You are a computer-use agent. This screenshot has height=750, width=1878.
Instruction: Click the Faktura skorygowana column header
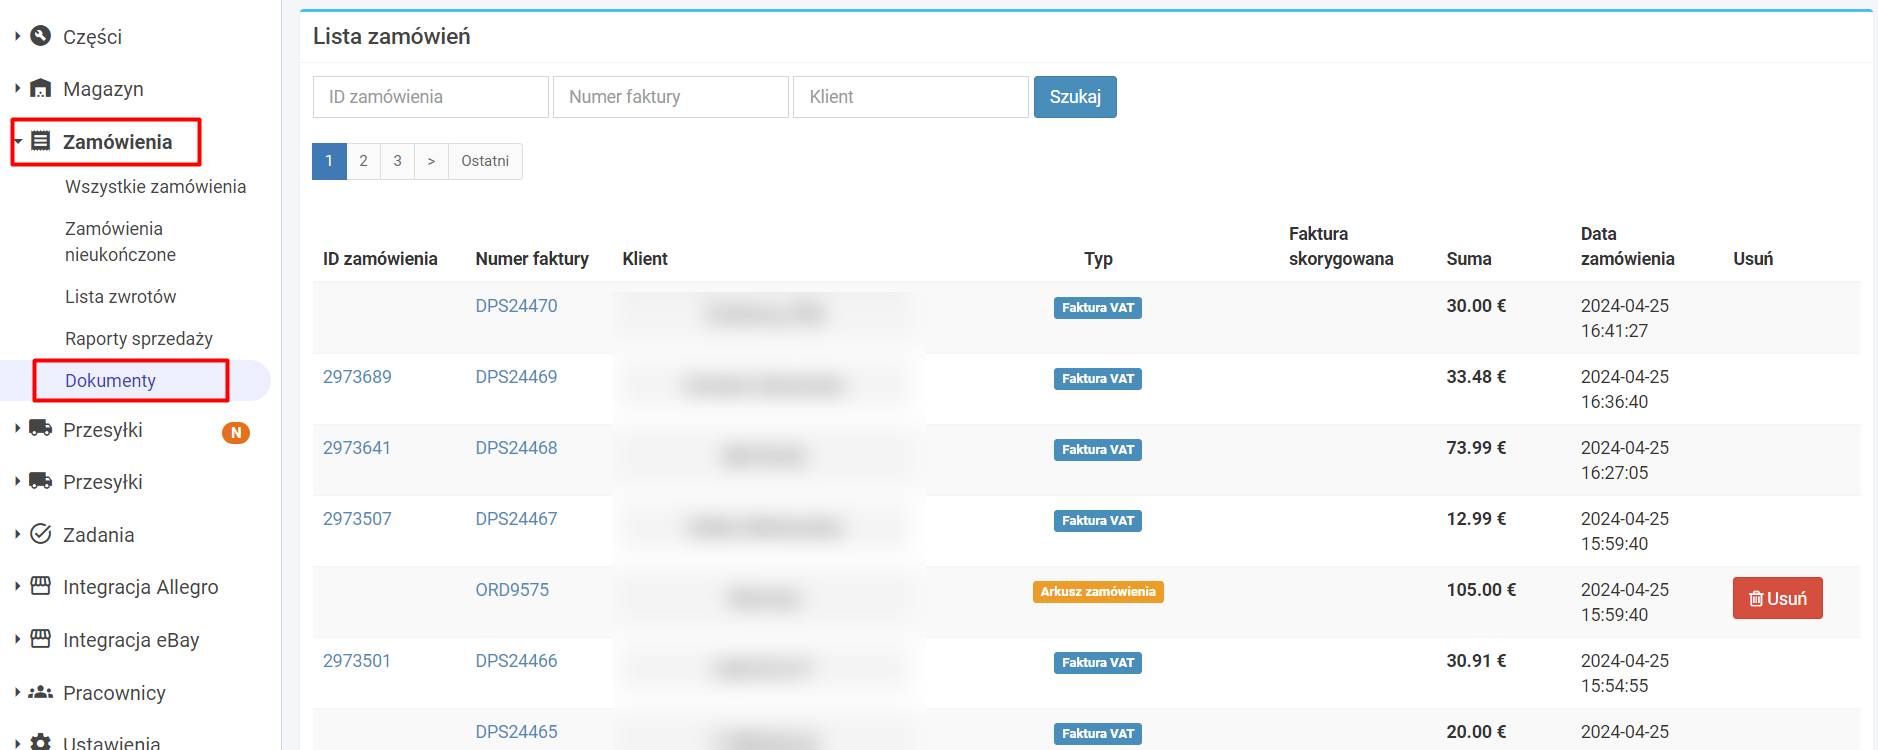coord(1341,246)
